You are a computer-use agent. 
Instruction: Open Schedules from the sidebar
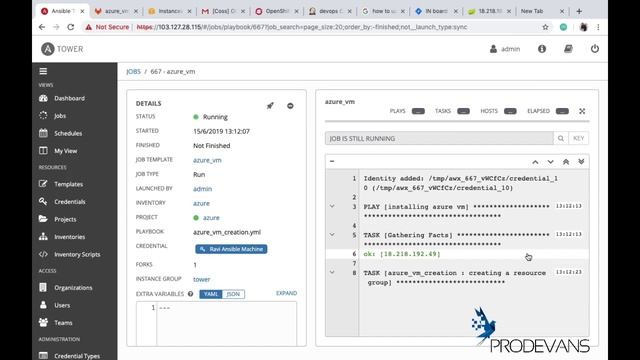click(68, 133)
